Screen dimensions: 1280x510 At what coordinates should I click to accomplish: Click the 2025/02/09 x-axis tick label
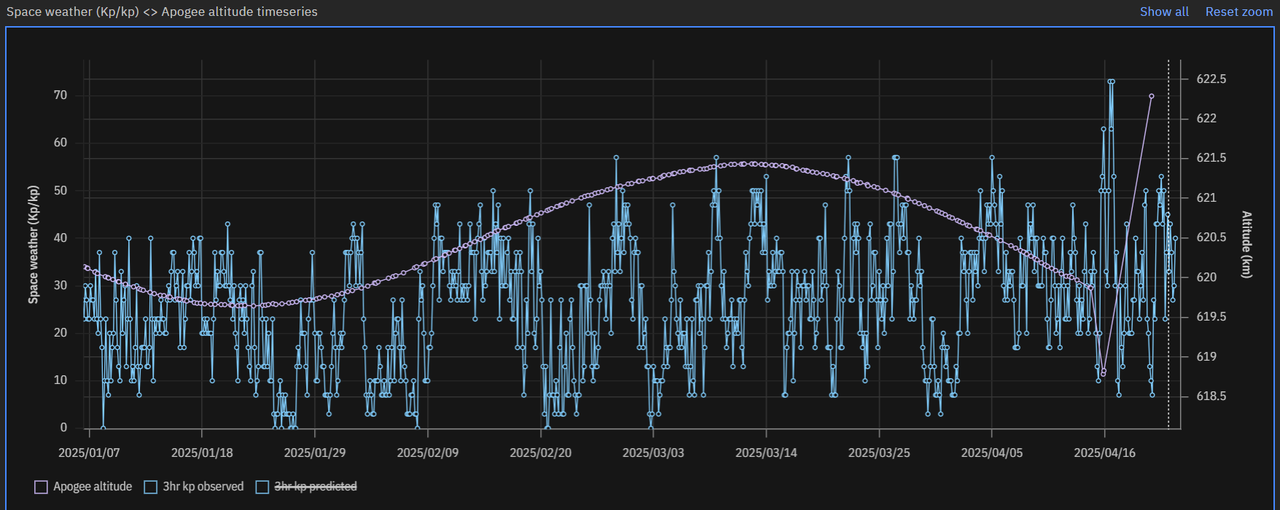click(x=428, y=453)
